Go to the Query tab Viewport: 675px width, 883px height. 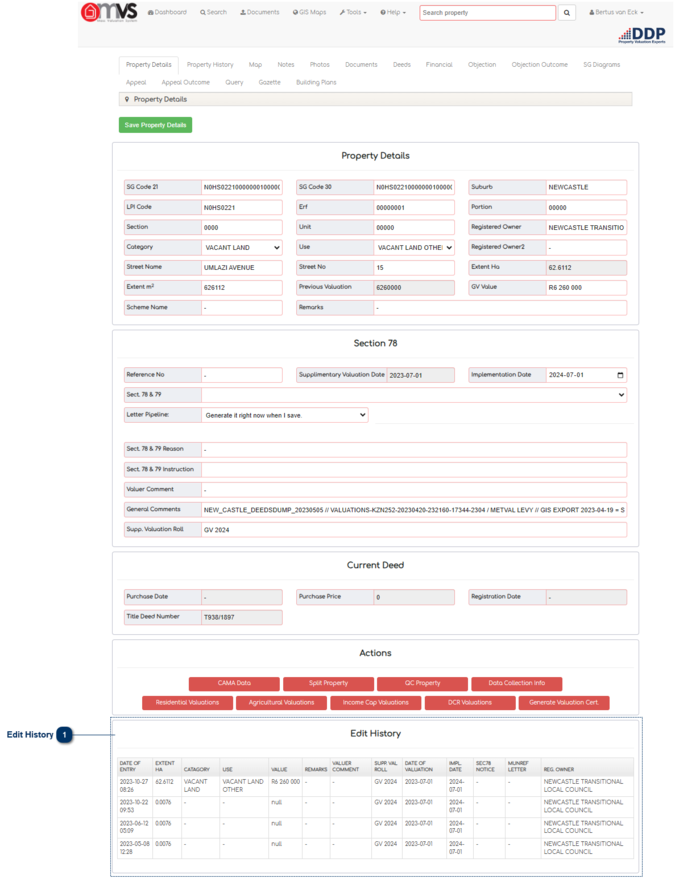(234, 82)
